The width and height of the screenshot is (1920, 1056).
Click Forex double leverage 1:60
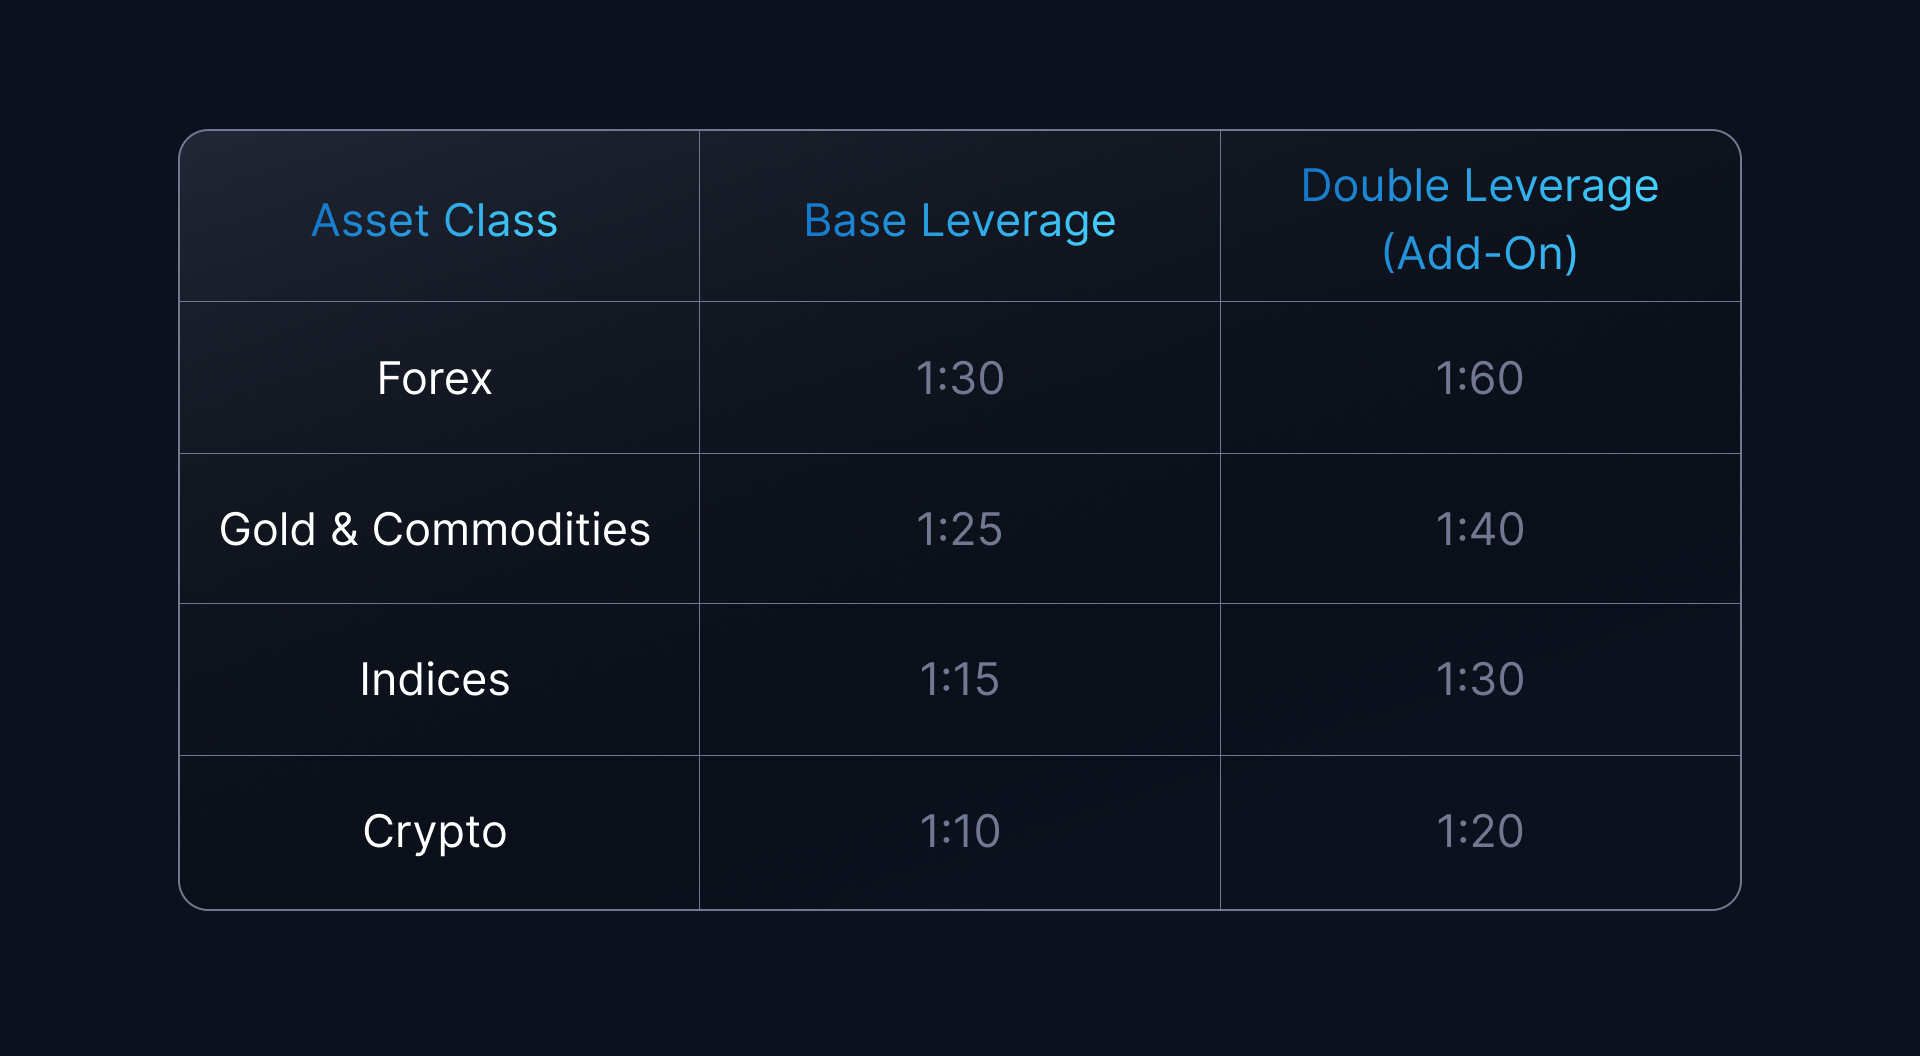pos(1480,378)
